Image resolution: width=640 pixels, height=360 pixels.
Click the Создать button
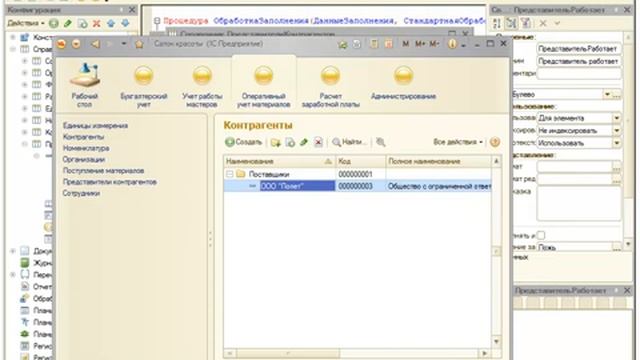(x=244, y=142)
